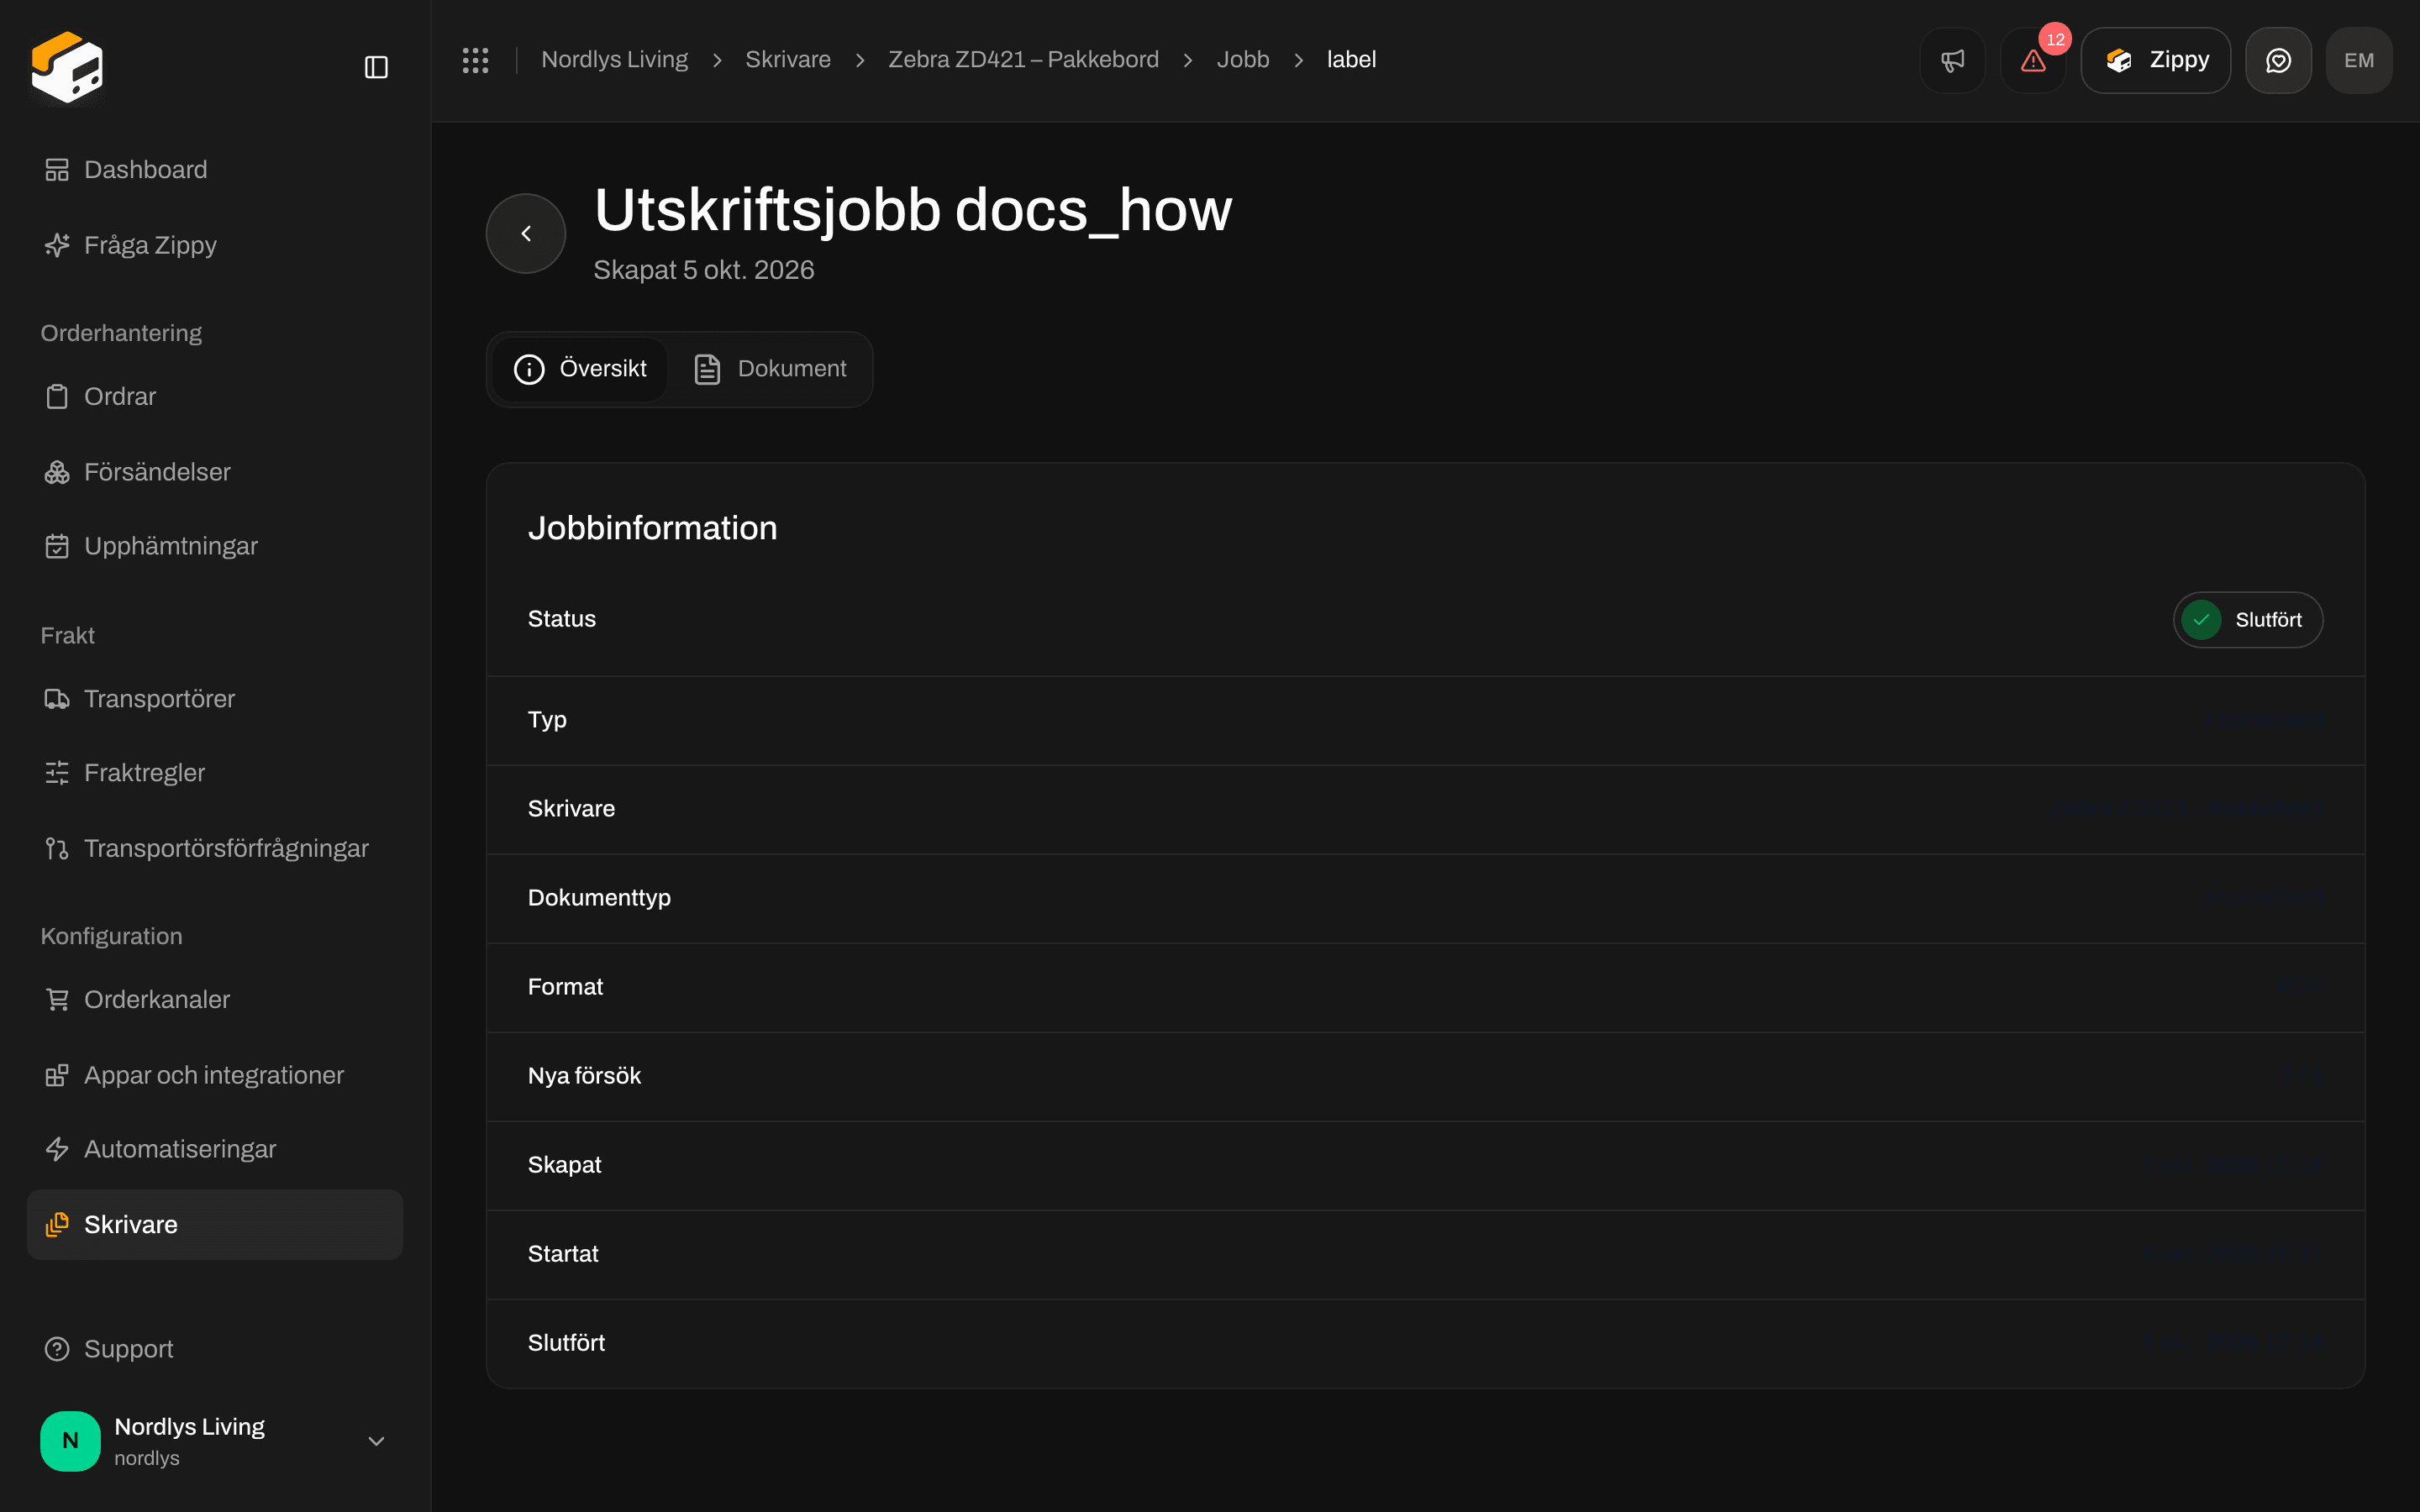Open the EM user avatar menu
This screenshot has width=2420, height=1512.
pos(2359,60)
